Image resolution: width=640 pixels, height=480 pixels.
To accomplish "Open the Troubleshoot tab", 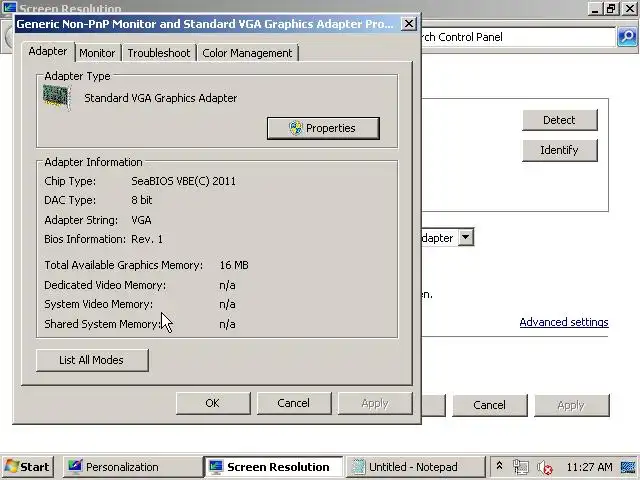I will [159, 53].
